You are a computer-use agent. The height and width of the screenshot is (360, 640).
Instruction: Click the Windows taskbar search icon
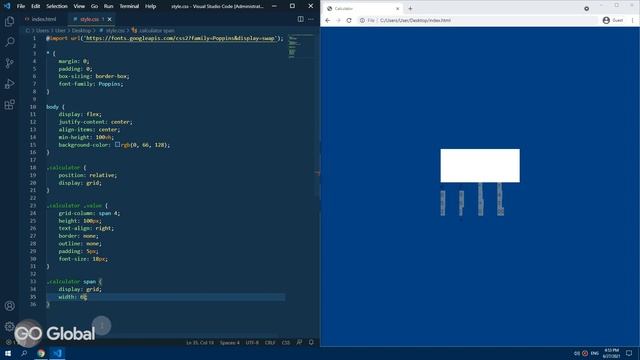[24, 353]
